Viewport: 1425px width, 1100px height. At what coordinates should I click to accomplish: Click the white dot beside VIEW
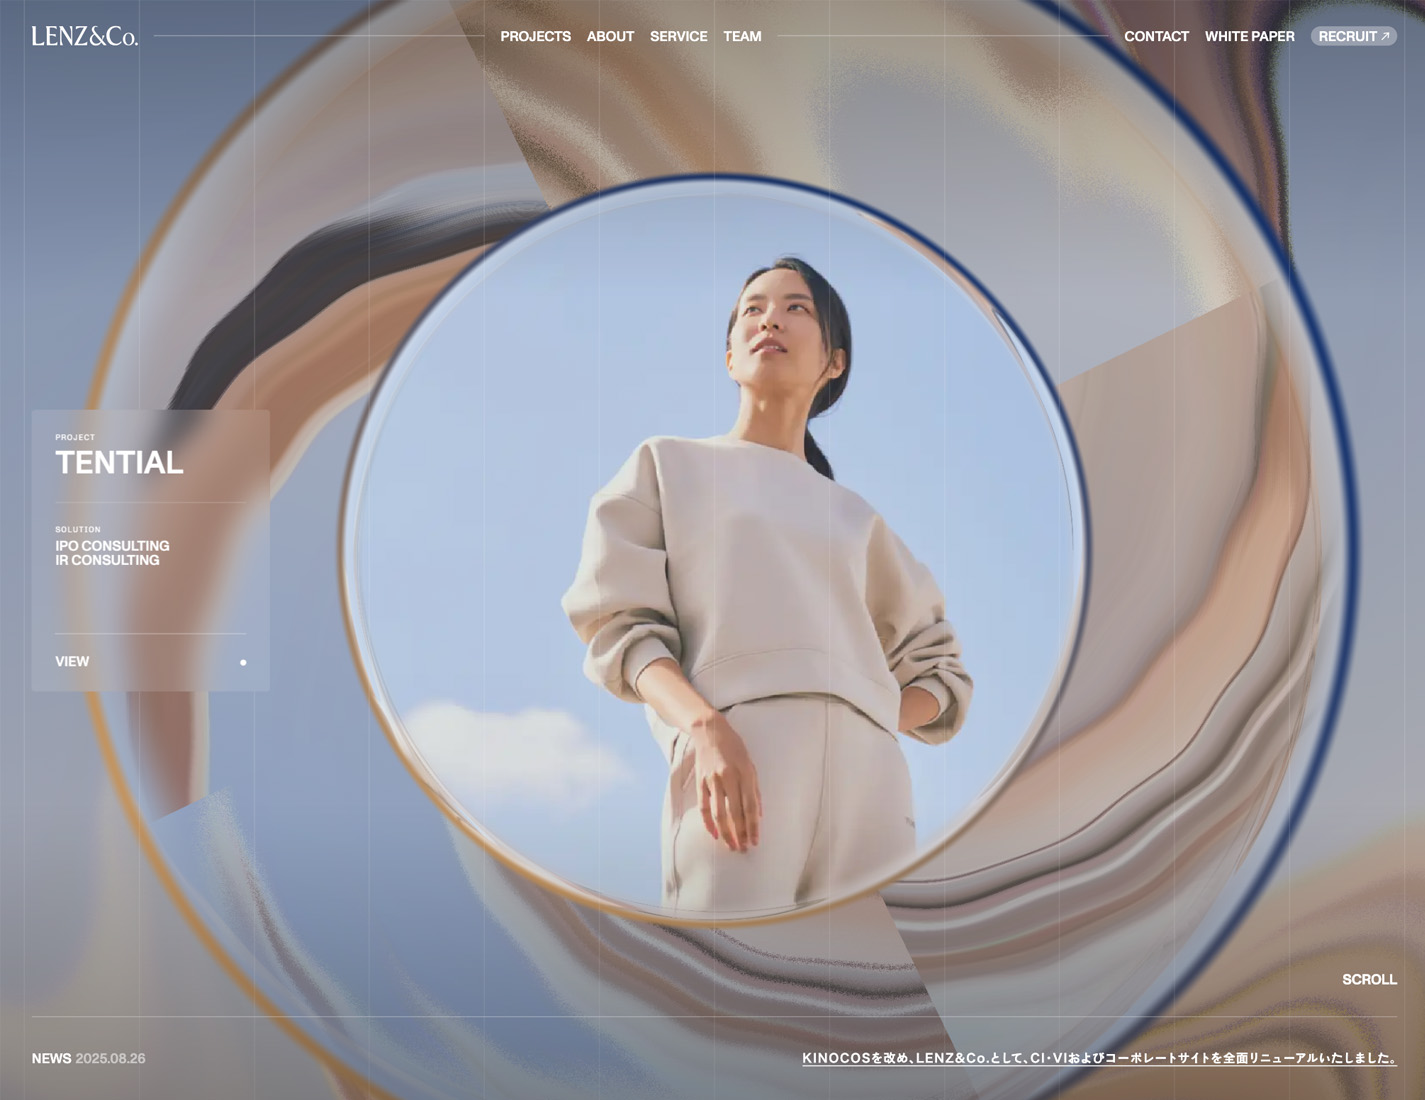(x=243, y=662)
